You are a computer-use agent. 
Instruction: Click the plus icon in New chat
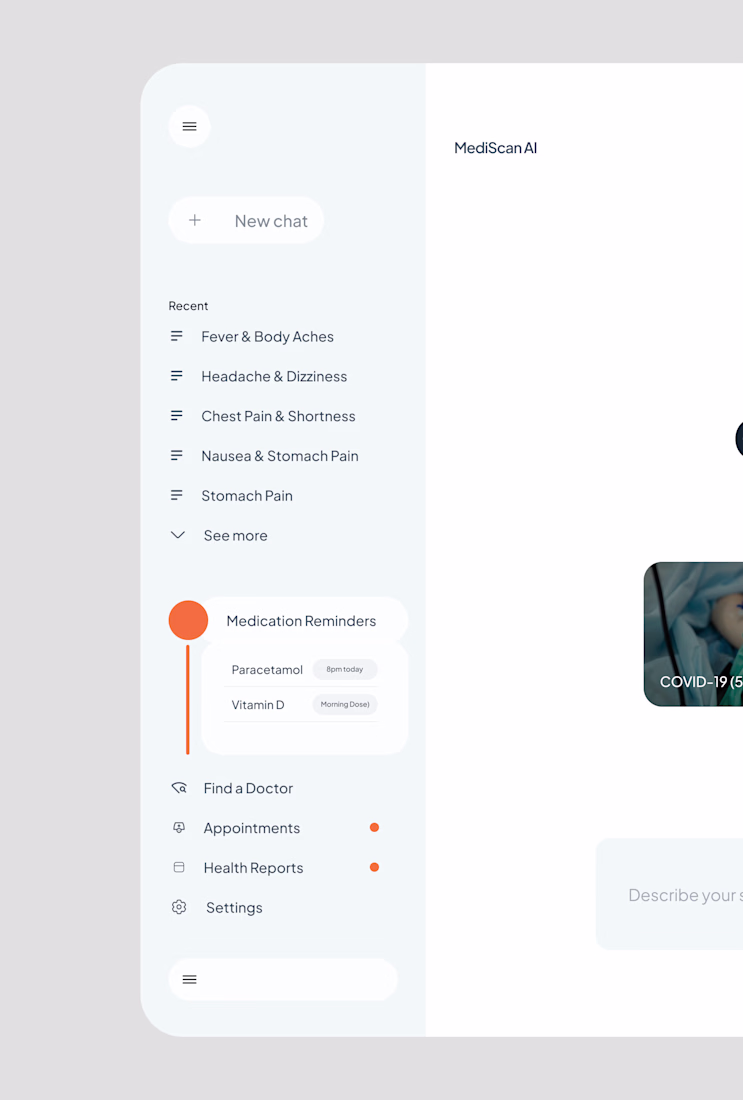[195, 220]
